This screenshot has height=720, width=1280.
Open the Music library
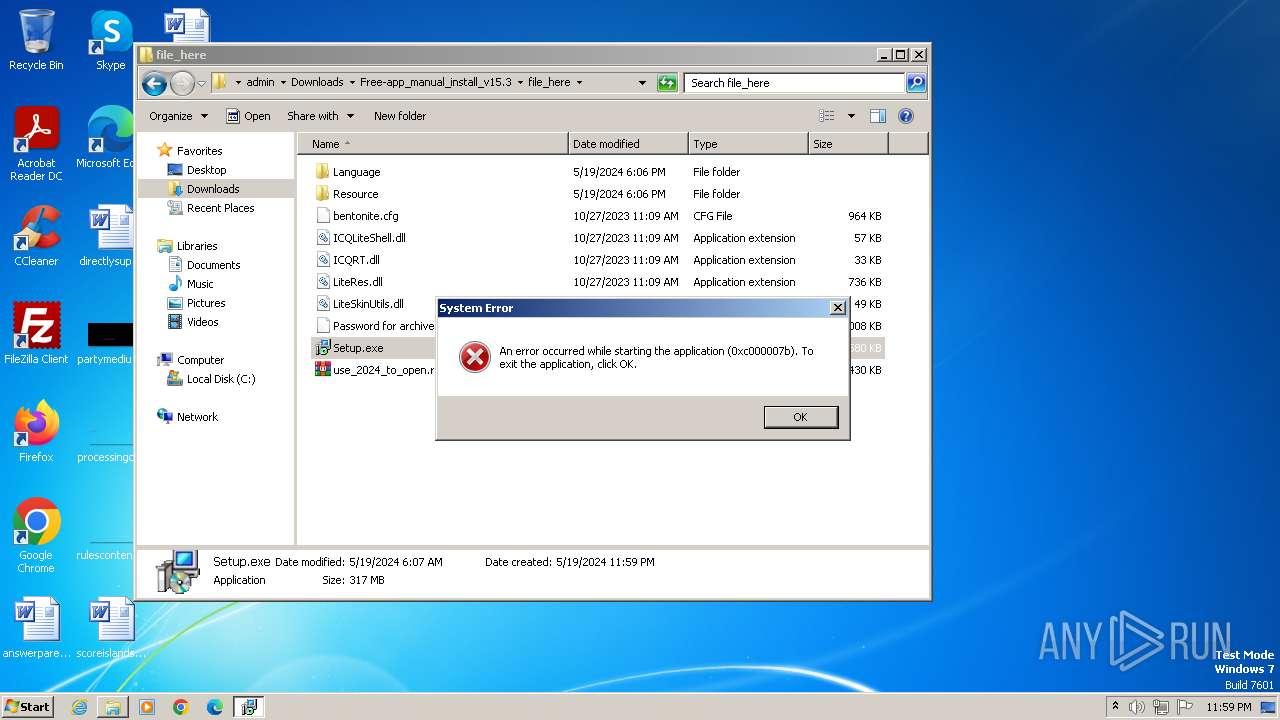point(200,284)
